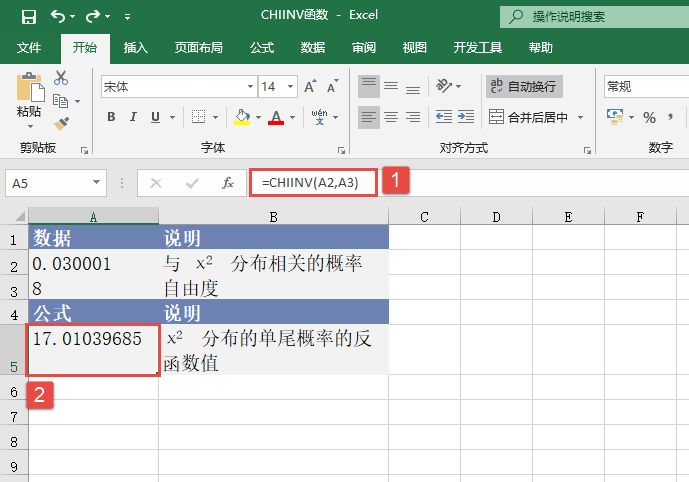This screenshot has width=689, height=482.
Task: Undo the last action
Action: pos(58,16)
